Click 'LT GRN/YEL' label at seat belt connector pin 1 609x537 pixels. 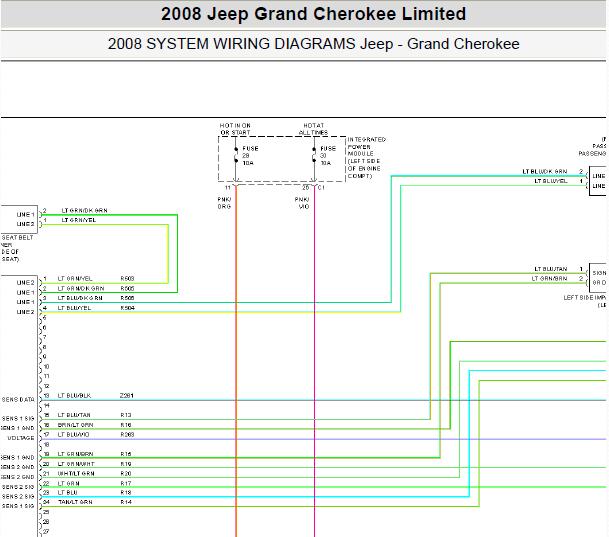[x=78, y=220]
